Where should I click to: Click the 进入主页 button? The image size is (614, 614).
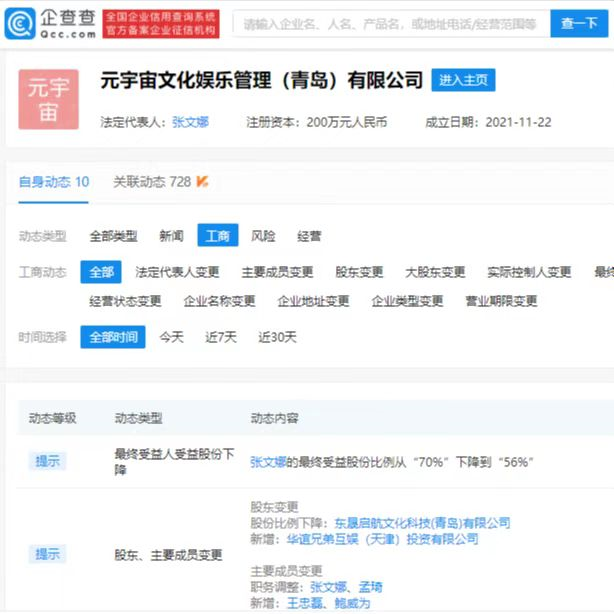pyautogui.click(x=463, y=80)
